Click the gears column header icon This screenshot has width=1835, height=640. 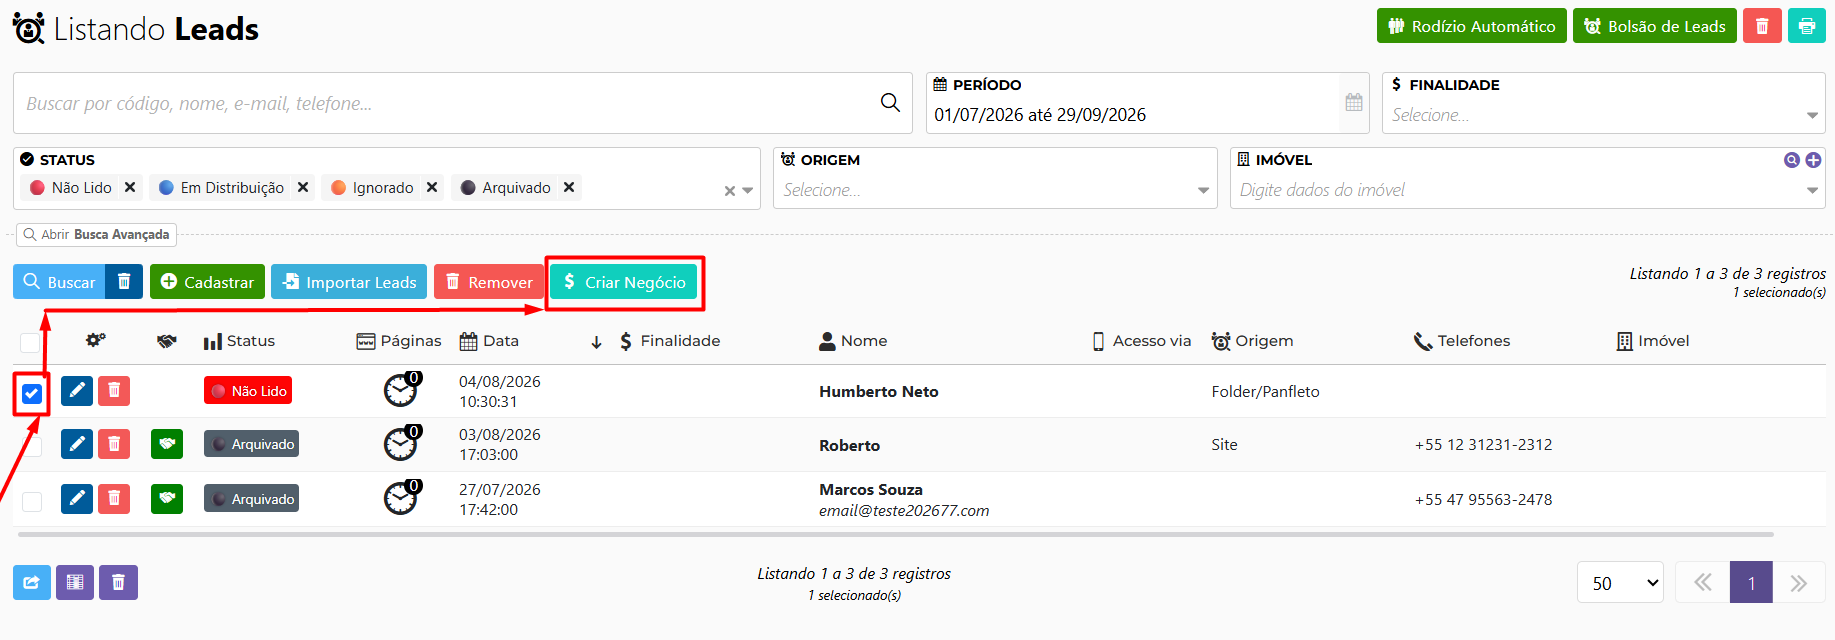pos(96,341)
